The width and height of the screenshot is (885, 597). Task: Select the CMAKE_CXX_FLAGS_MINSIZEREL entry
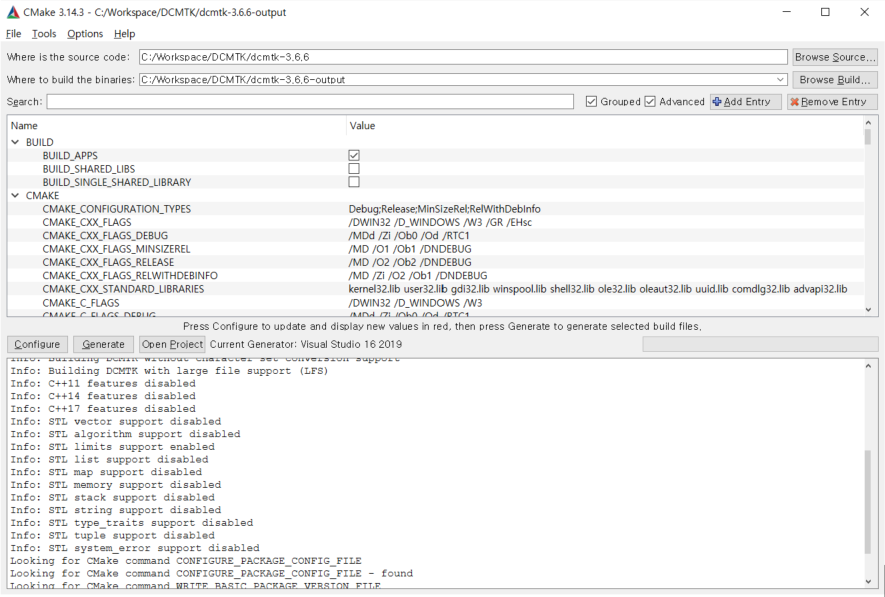click(116, 249)
